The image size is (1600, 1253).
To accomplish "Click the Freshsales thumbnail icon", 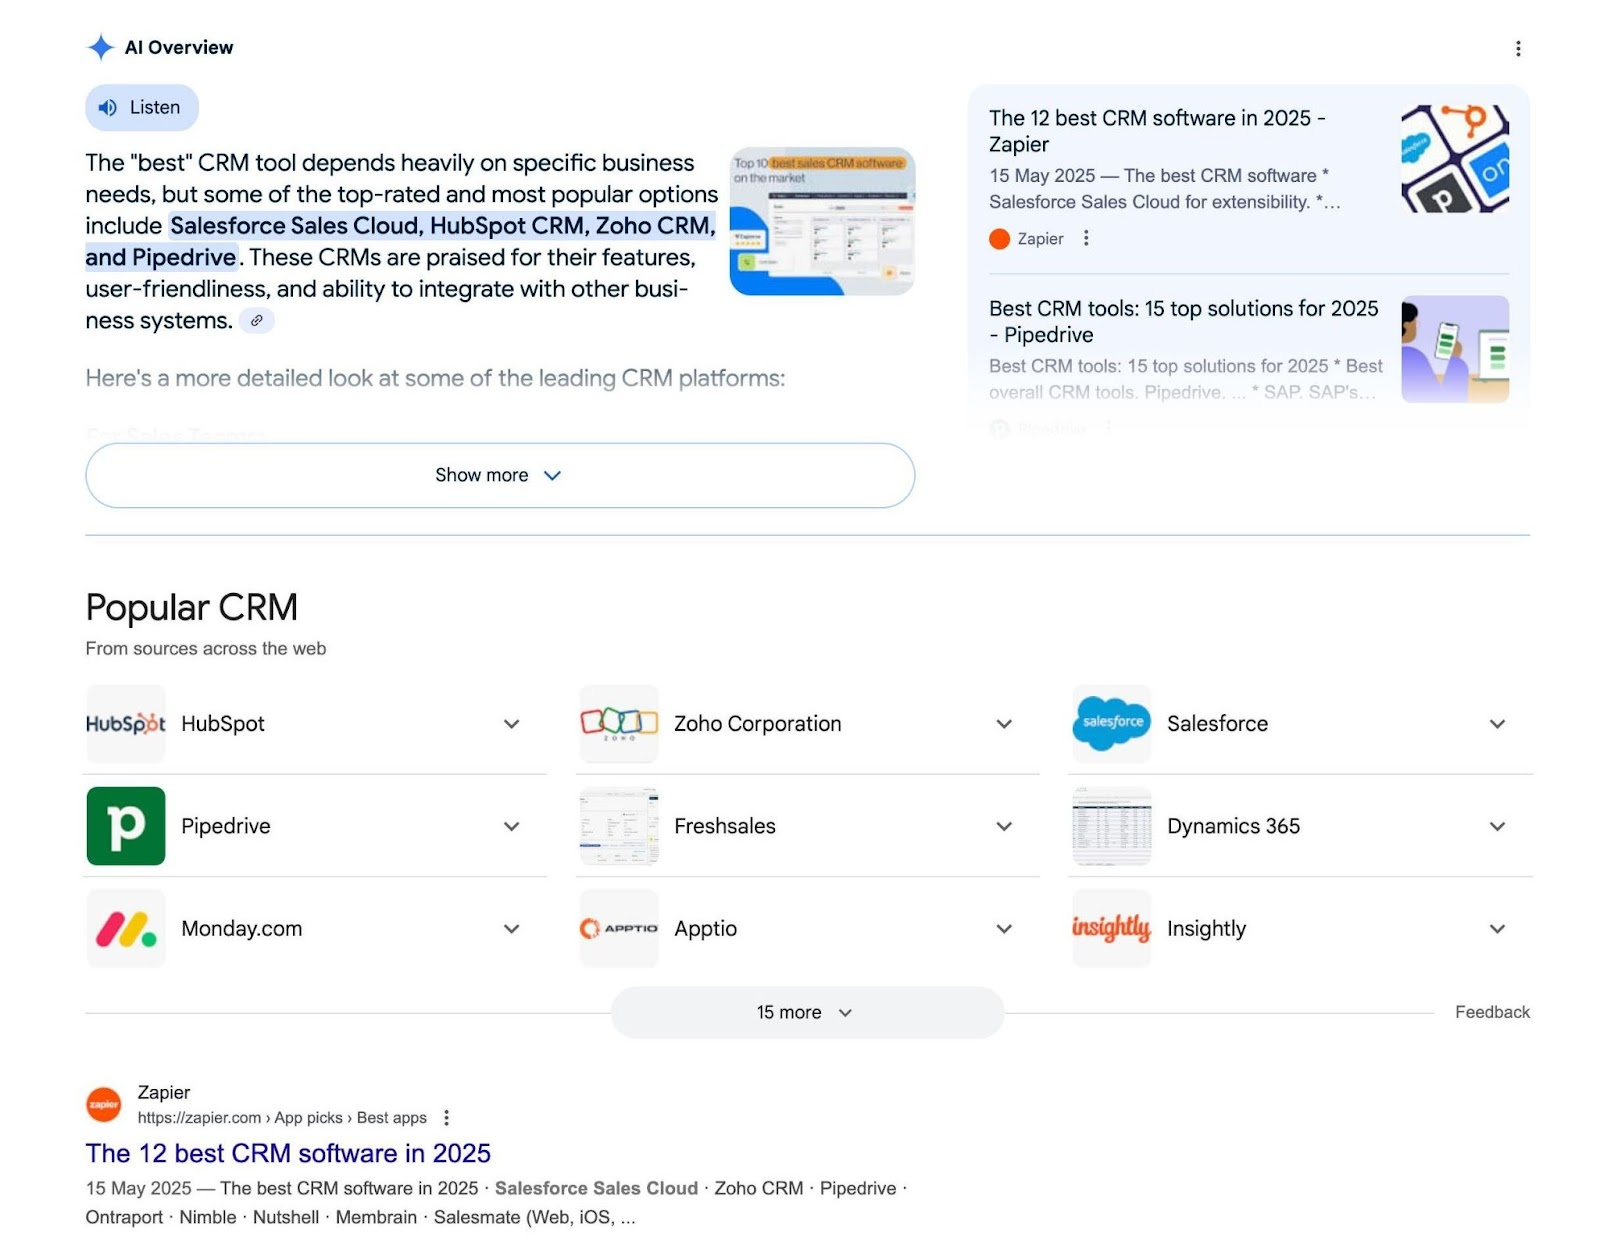I will (618, 826).
